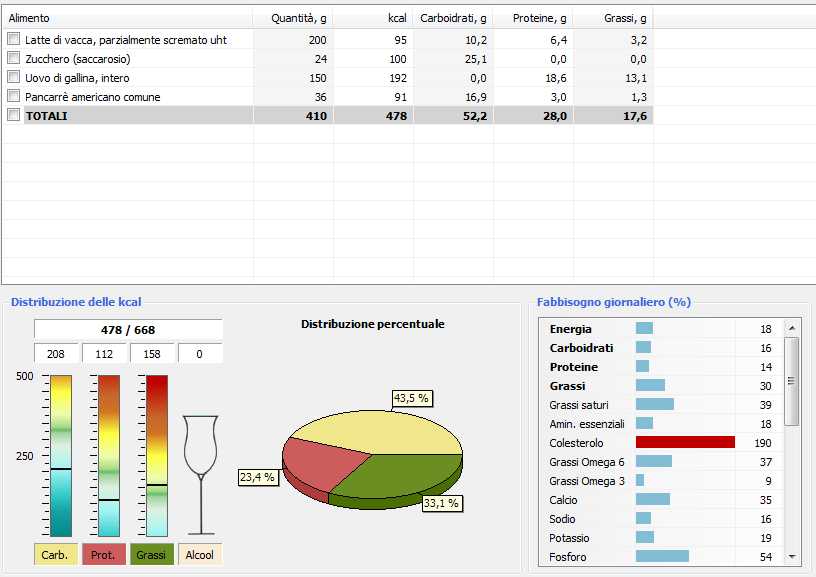Click the Alcool legend label

(200, 555)
